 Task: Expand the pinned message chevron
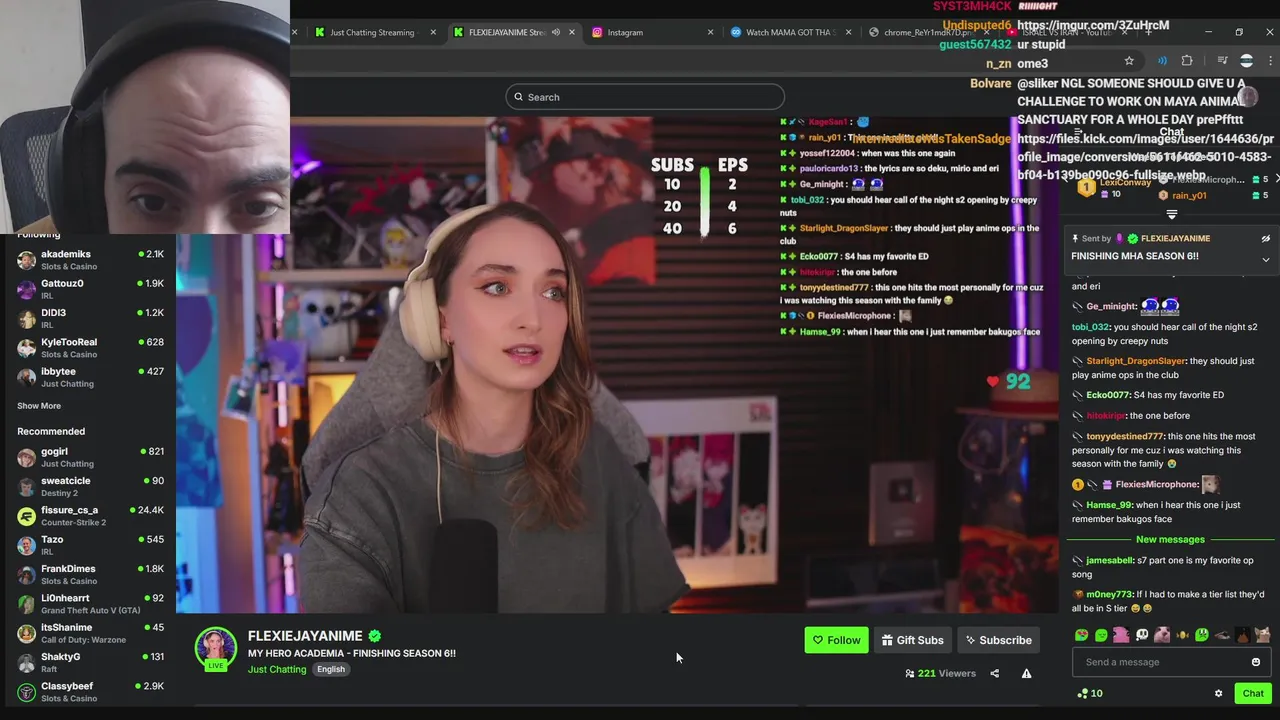coord(1265,260)
